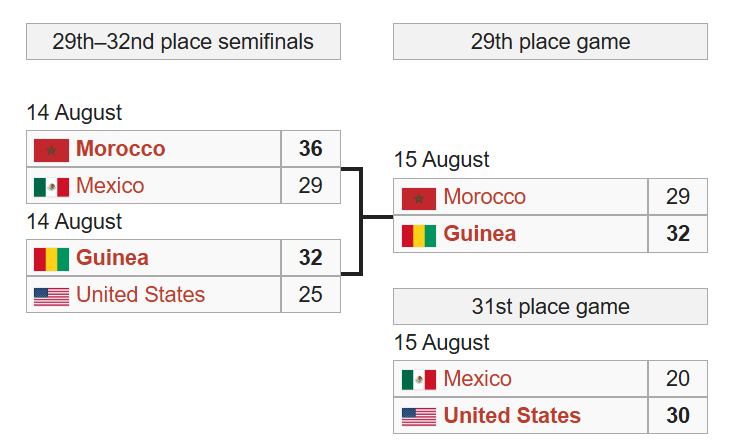This screenshot has width=729, height=447.
Task: Click Mexico flag in 31st place game
Action: pos(419,380)
